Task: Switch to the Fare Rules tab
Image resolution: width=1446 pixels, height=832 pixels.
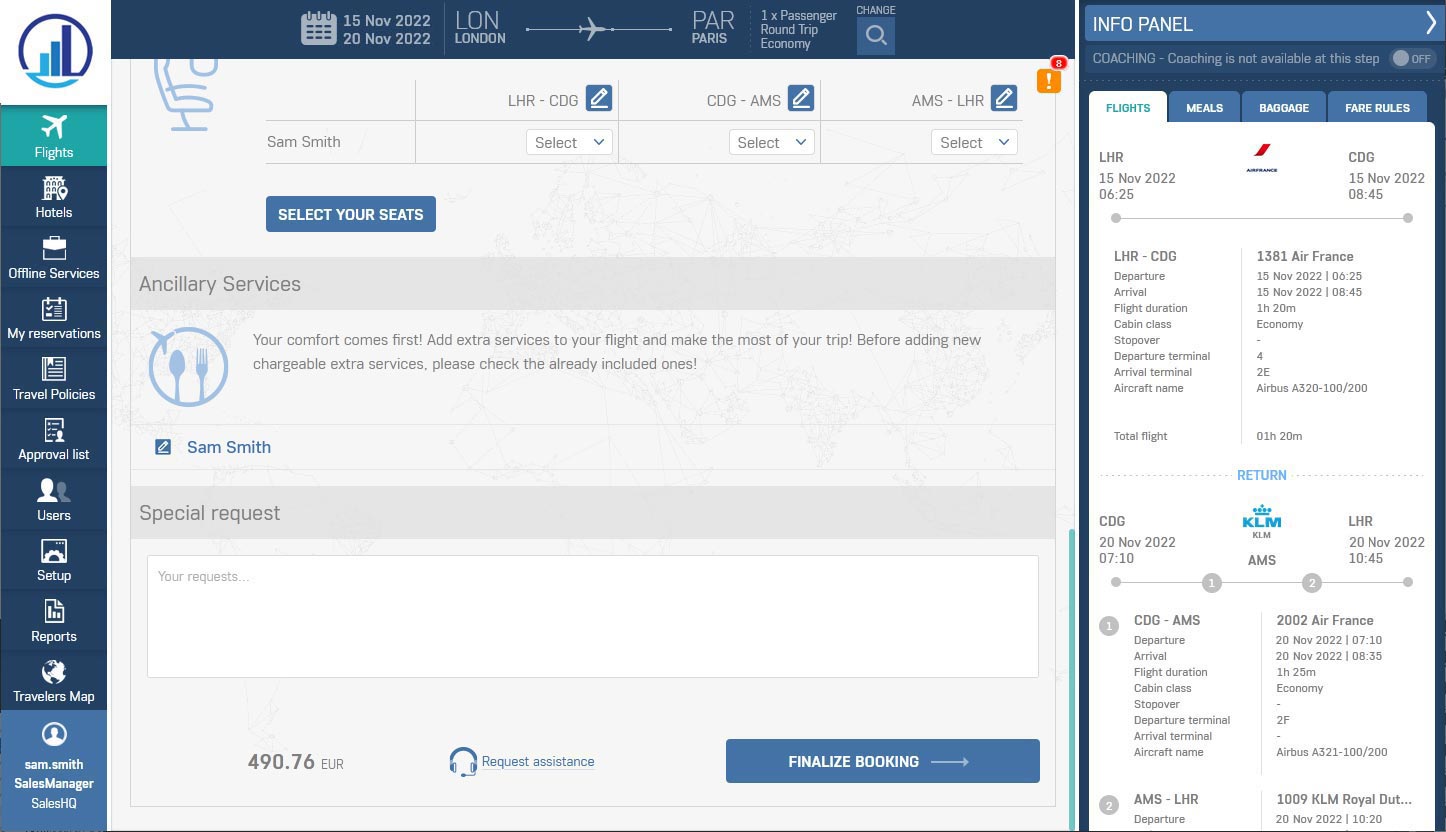Action: [x=1377, y=108]
